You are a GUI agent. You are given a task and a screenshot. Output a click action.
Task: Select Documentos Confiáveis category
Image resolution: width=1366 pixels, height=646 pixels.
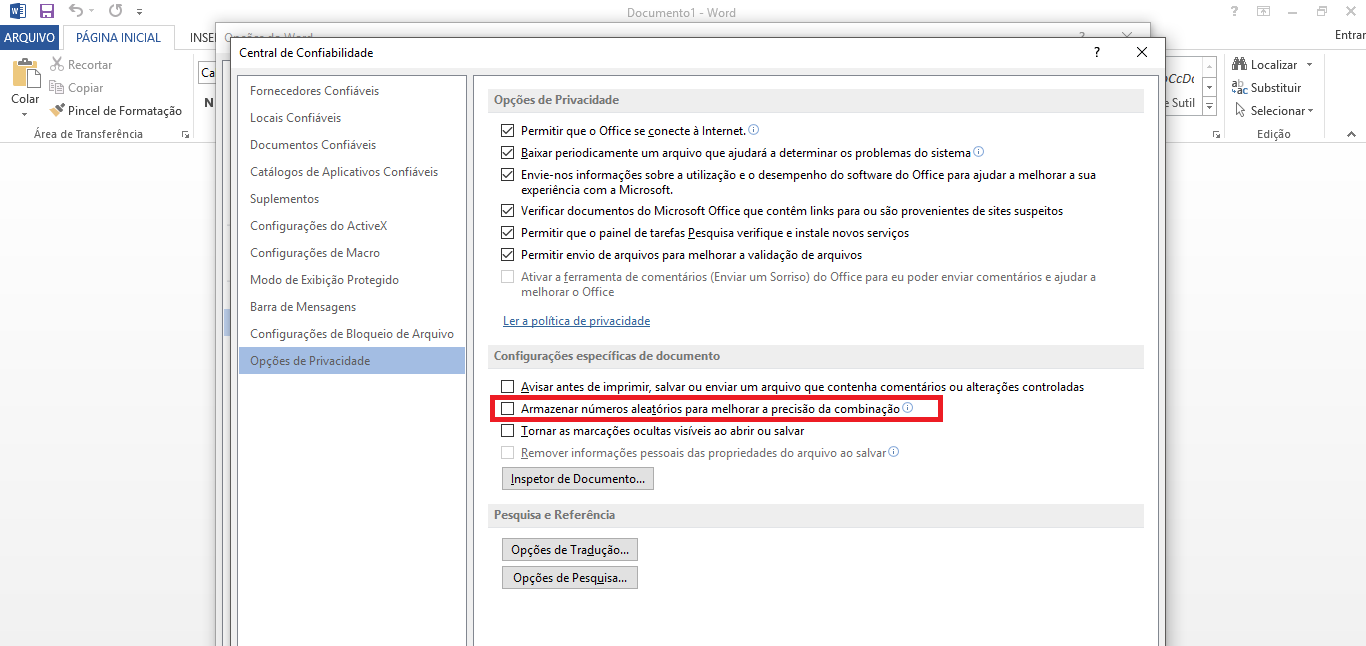pos(352,145)
